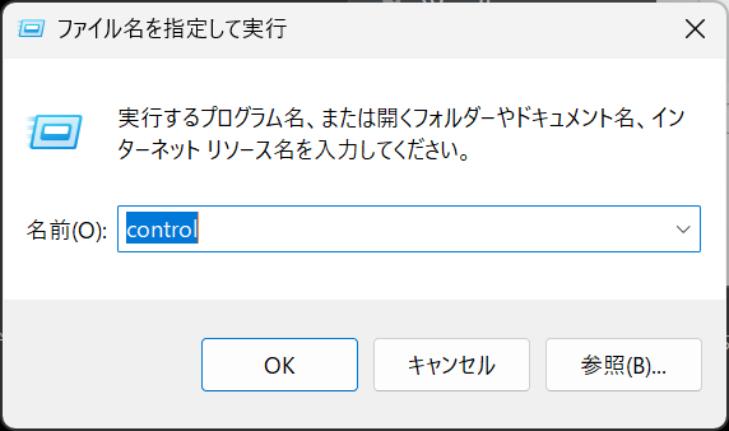729x431 pixels.
Task: Click the 名前(O): label
Action: [66, 230]
